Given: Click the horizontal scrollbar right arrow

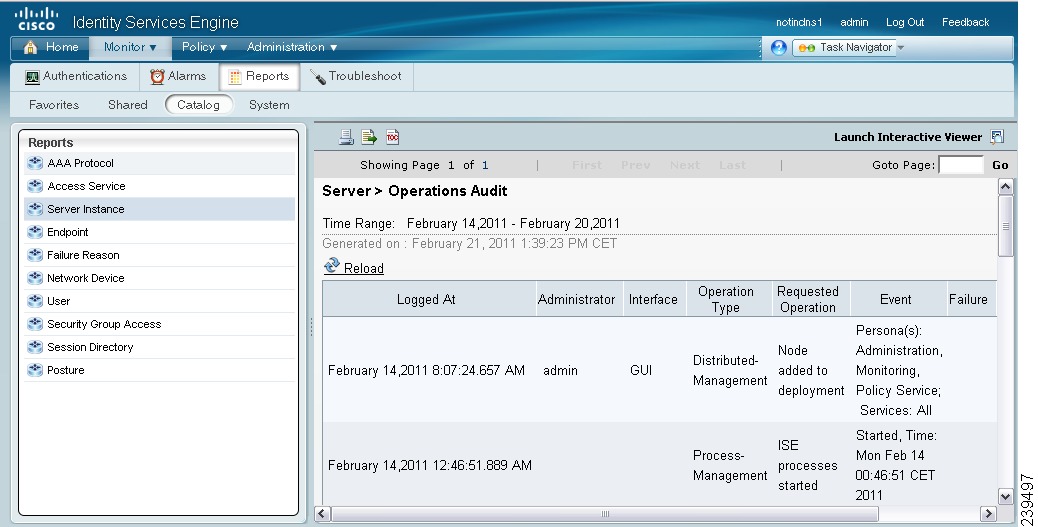Looking at the screenshot, I should (988, 514).
